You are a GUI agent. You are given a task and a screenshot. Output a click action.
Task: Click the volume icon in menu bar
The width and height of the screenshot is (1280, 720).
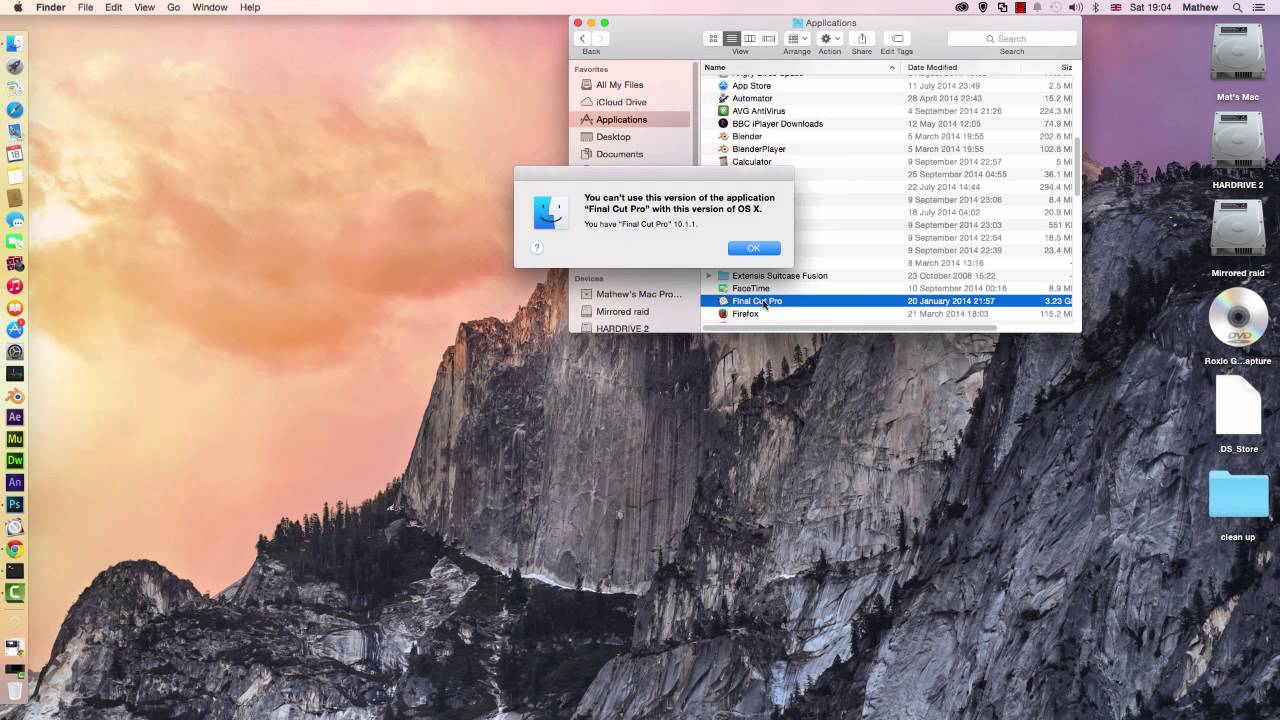[x=1075, y=7]
